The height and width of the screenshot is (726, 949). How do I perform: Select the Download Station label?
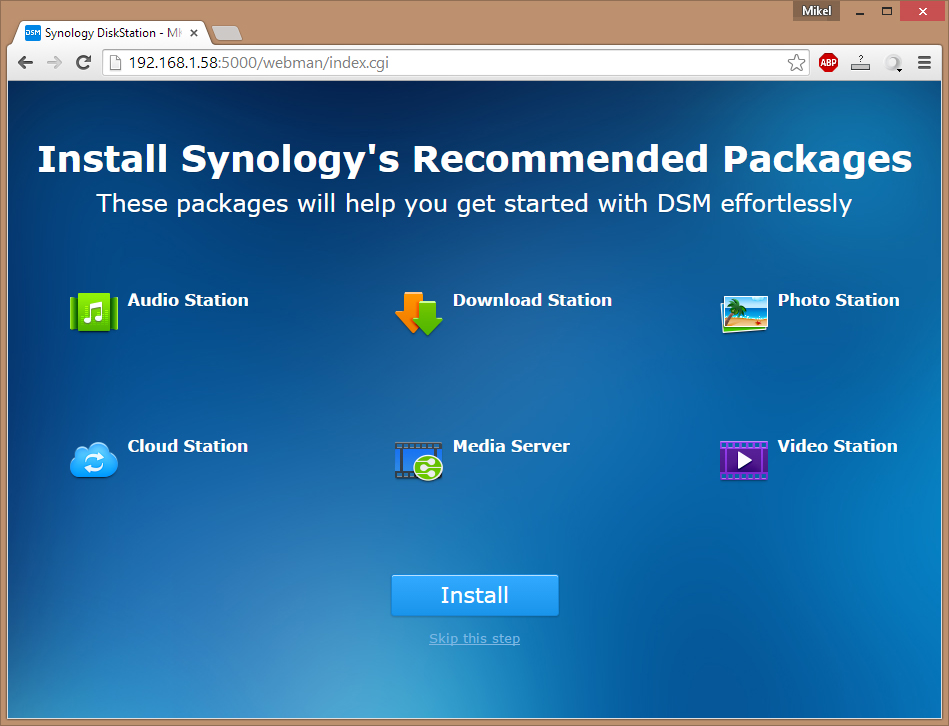(533, 300)
